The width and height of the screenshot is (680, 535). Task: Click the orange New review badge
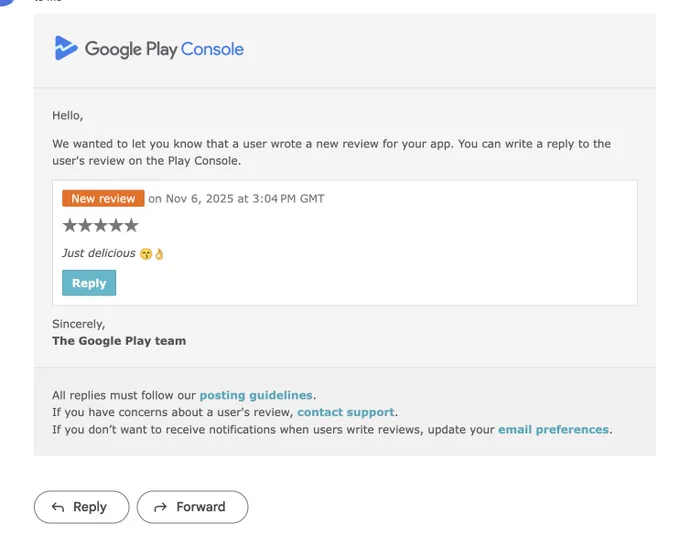point(103,198)
